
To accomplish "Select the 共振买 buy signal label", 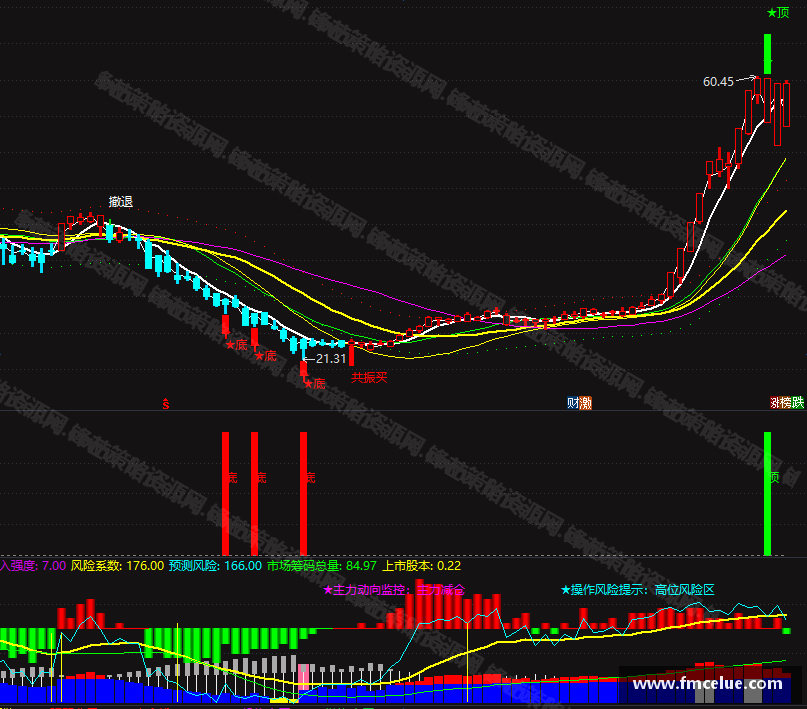I will (369, 378).
